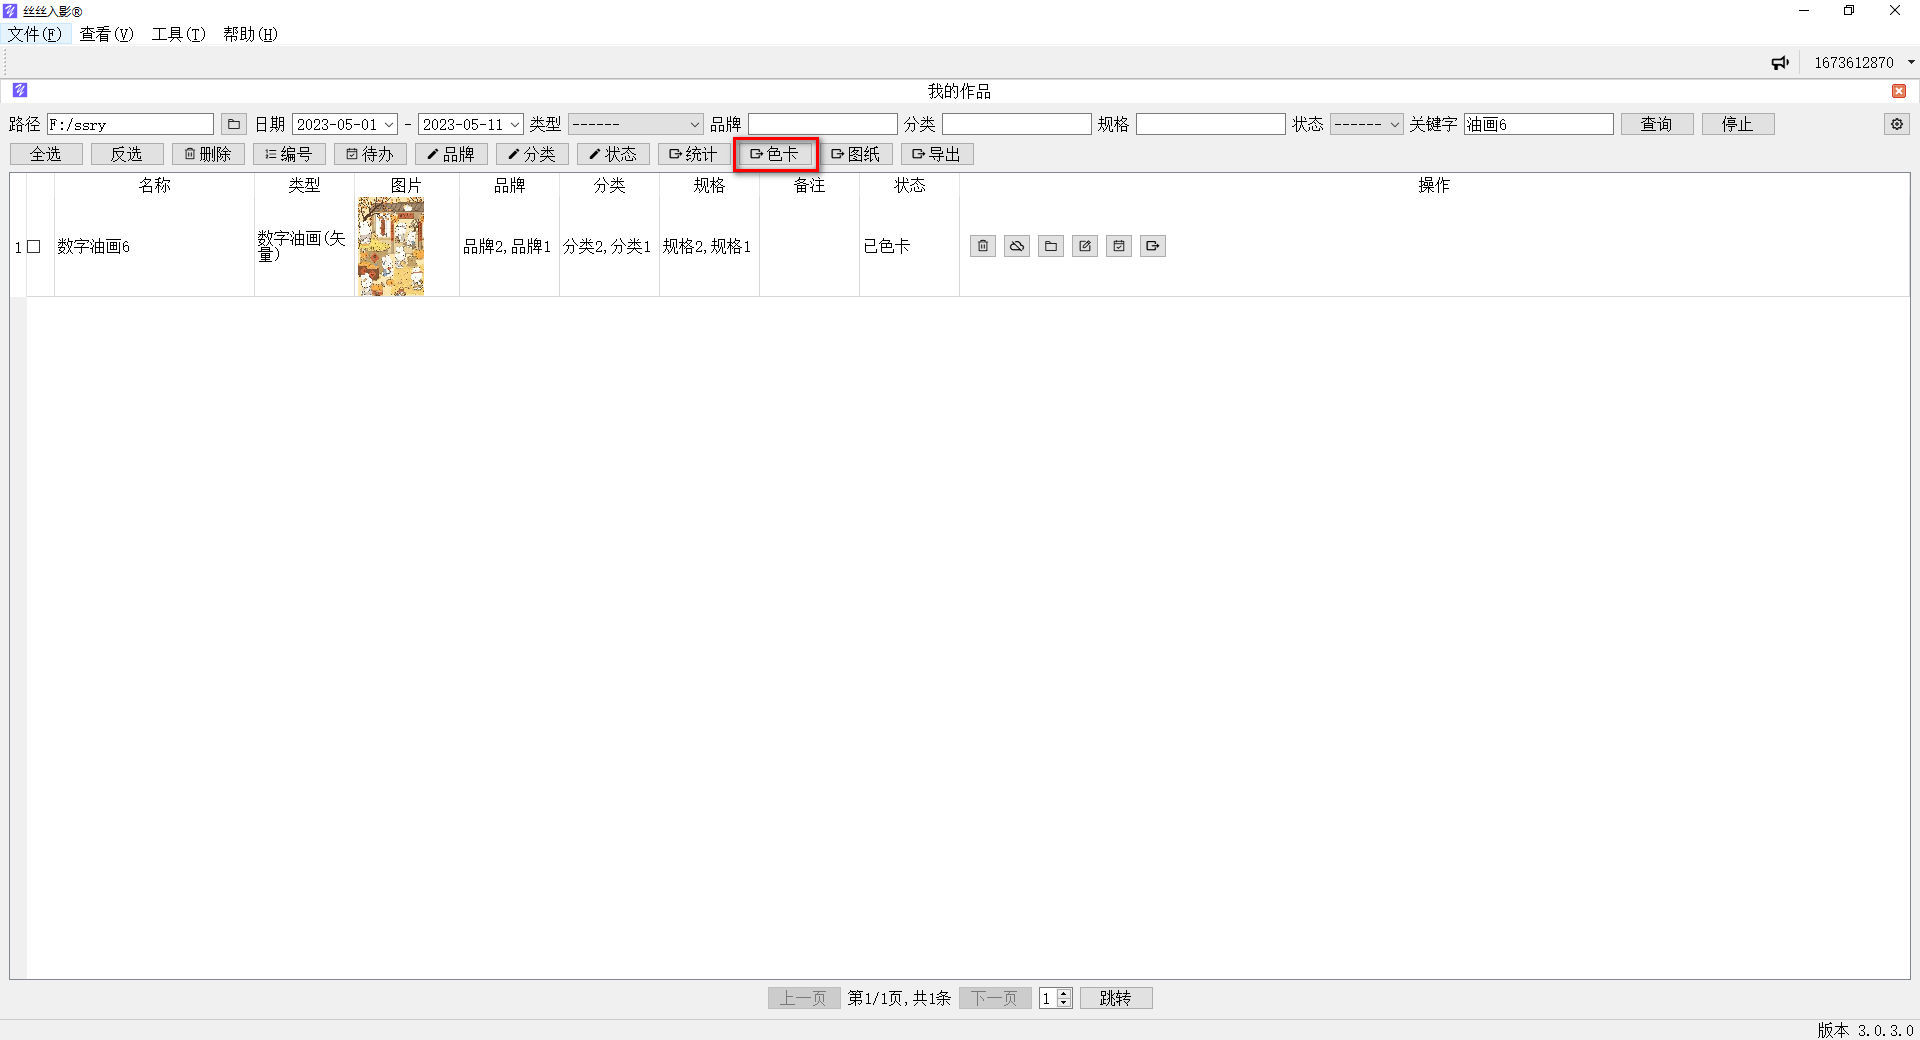The width and height of the screenshot is (1920, 1040).
Task: Open the 查看(V) menu
Action: [x=106, y=34]
